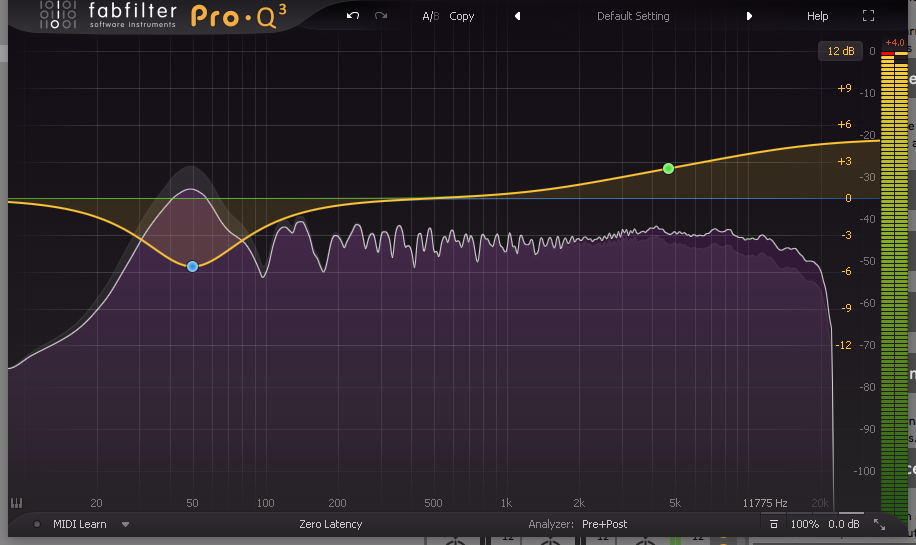Click the yellow EQ curve near 1k

pos(506,194)
